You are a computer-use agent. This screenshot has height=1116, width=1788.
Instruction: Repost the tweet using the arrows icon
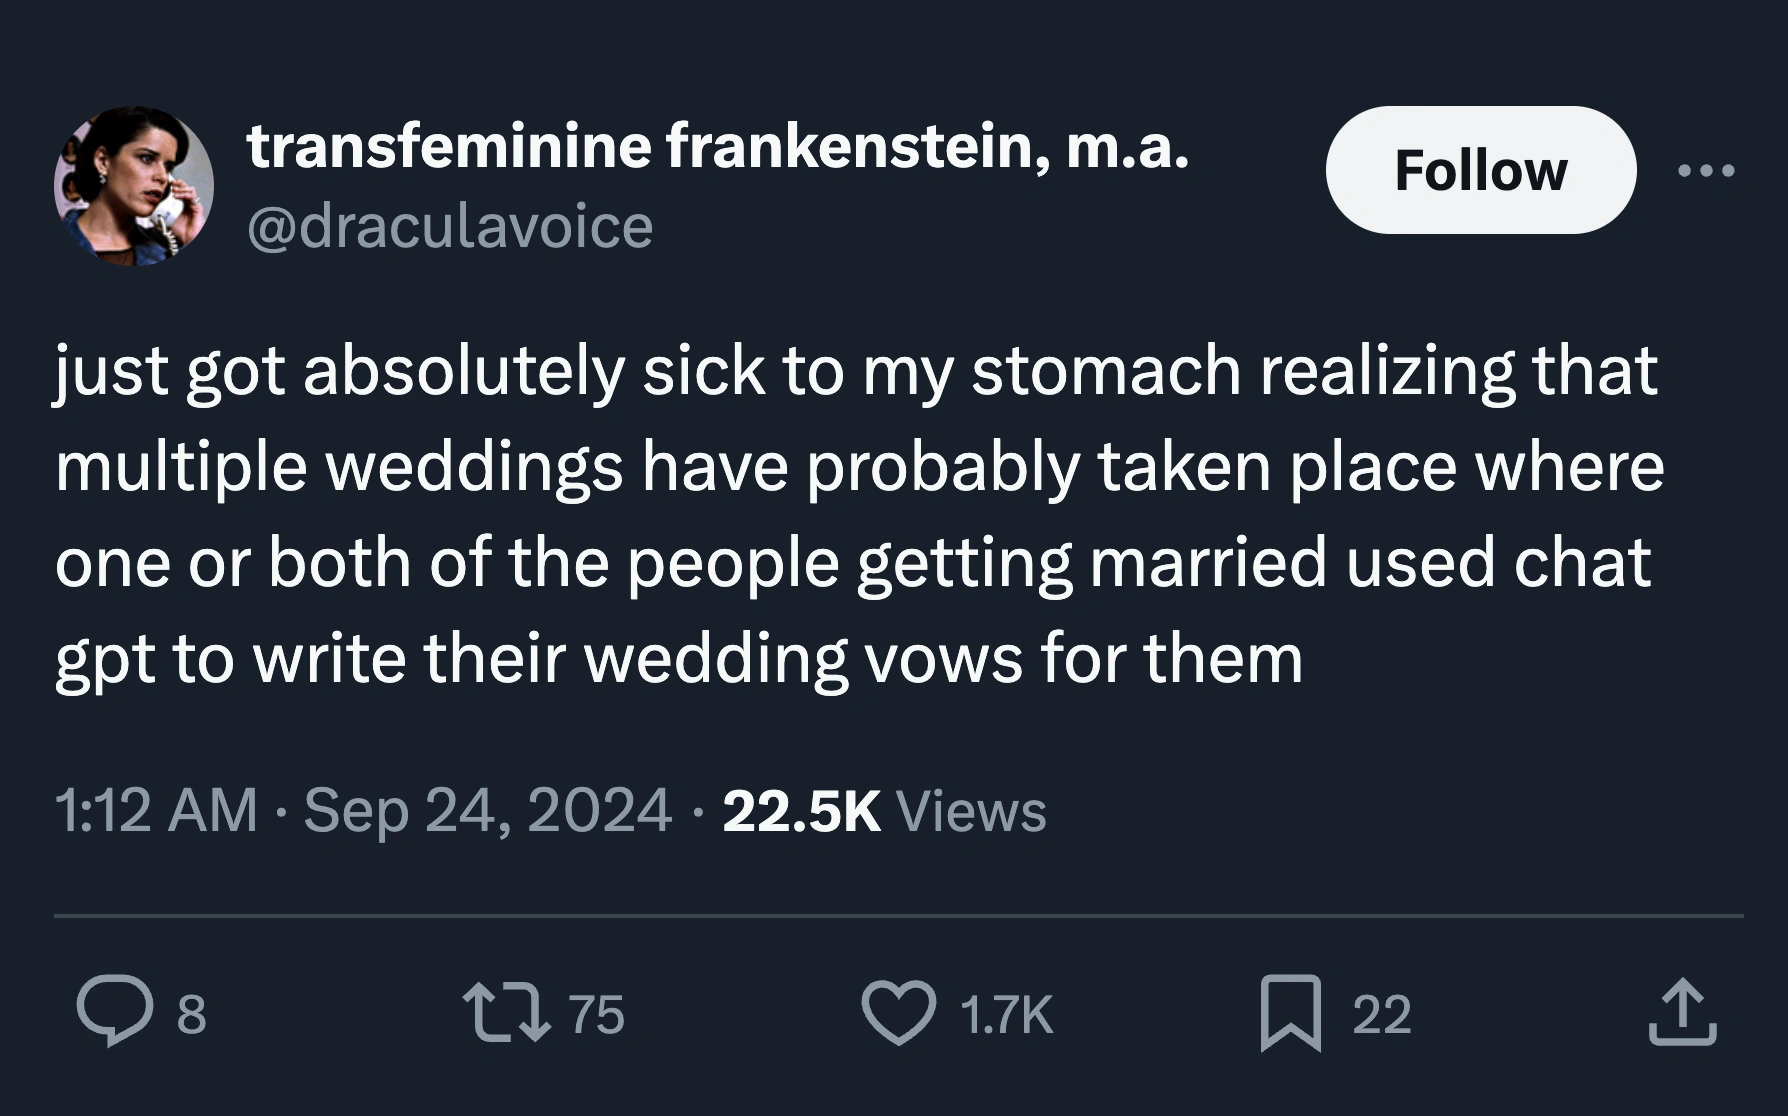(507, 1012)
